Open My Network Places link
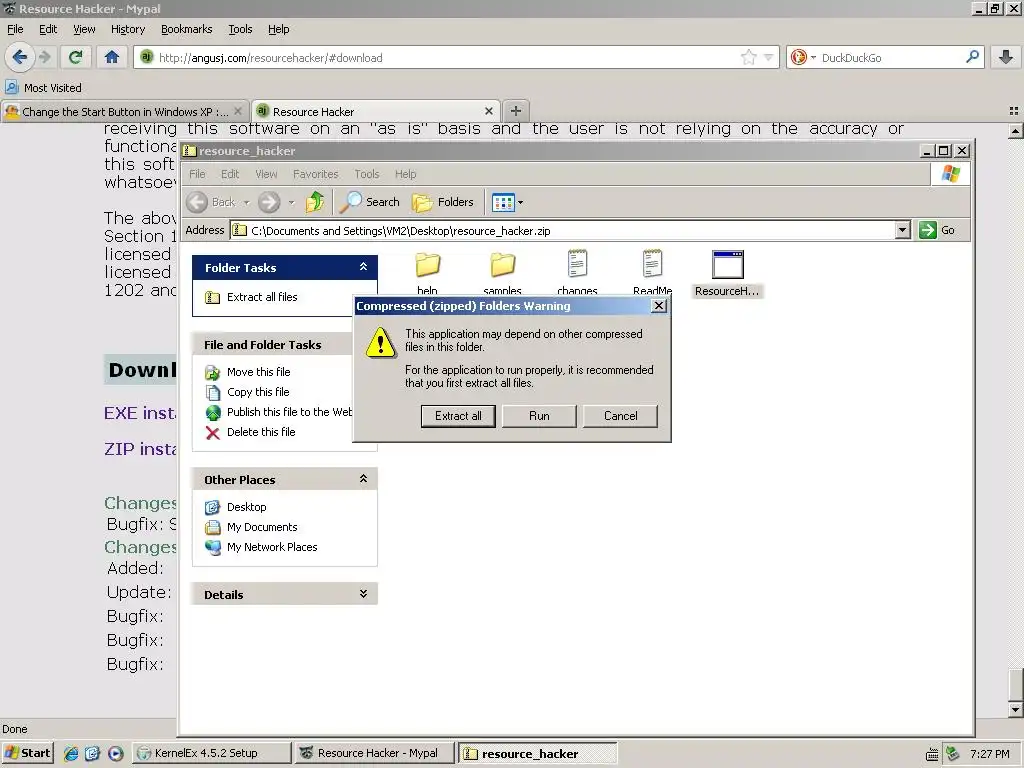The width and height of the screenshot is (1024, 768). pyautogui.click(x=272, y=547)
